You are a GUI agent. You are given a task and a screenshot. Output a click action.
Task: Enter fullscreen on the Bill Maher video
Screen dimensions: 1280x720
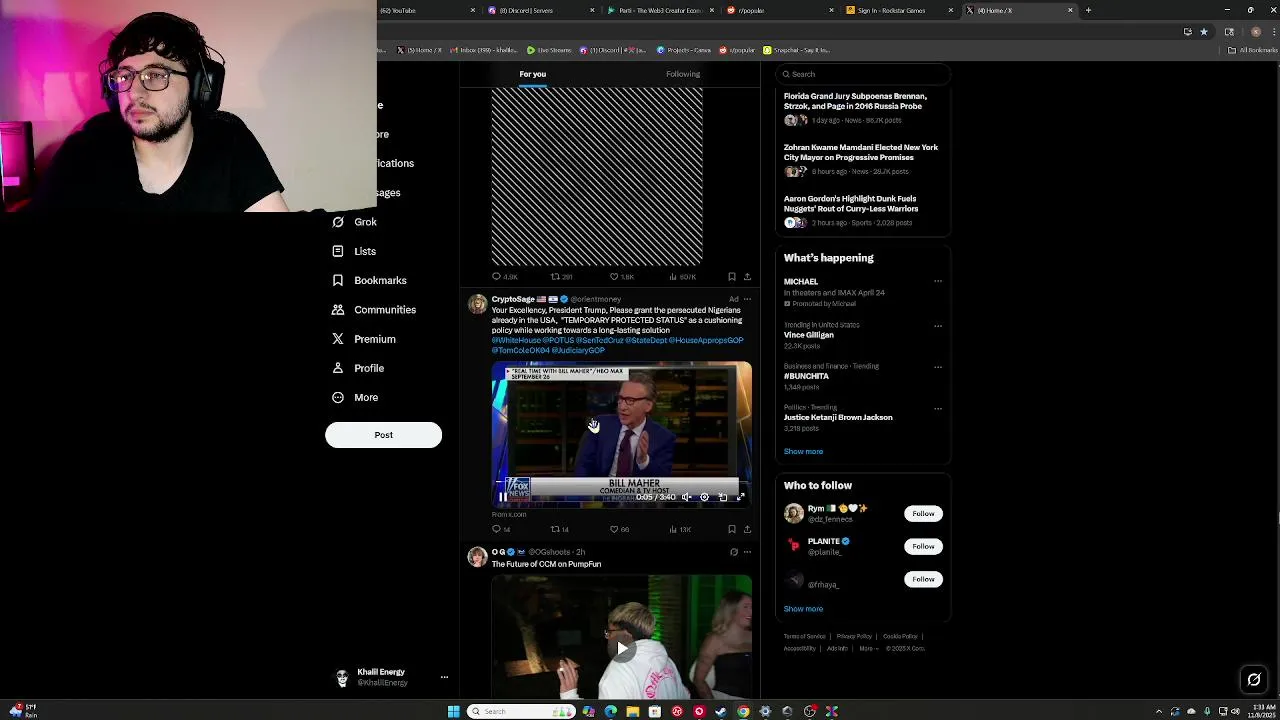click(x=741, y=497)
